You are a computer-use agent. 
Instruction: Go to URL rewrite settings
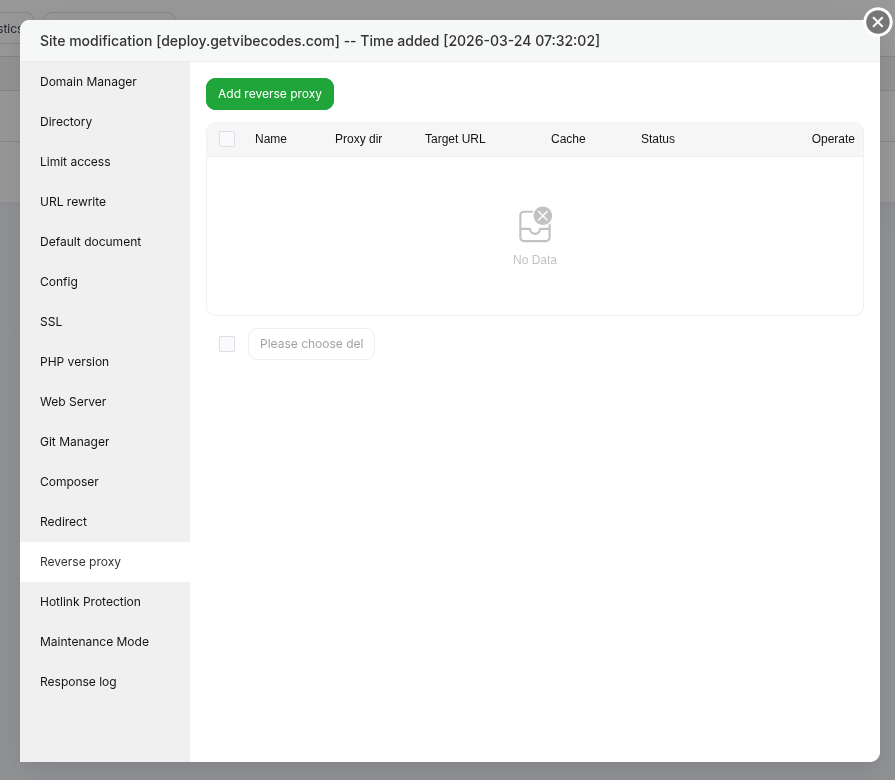73,202
